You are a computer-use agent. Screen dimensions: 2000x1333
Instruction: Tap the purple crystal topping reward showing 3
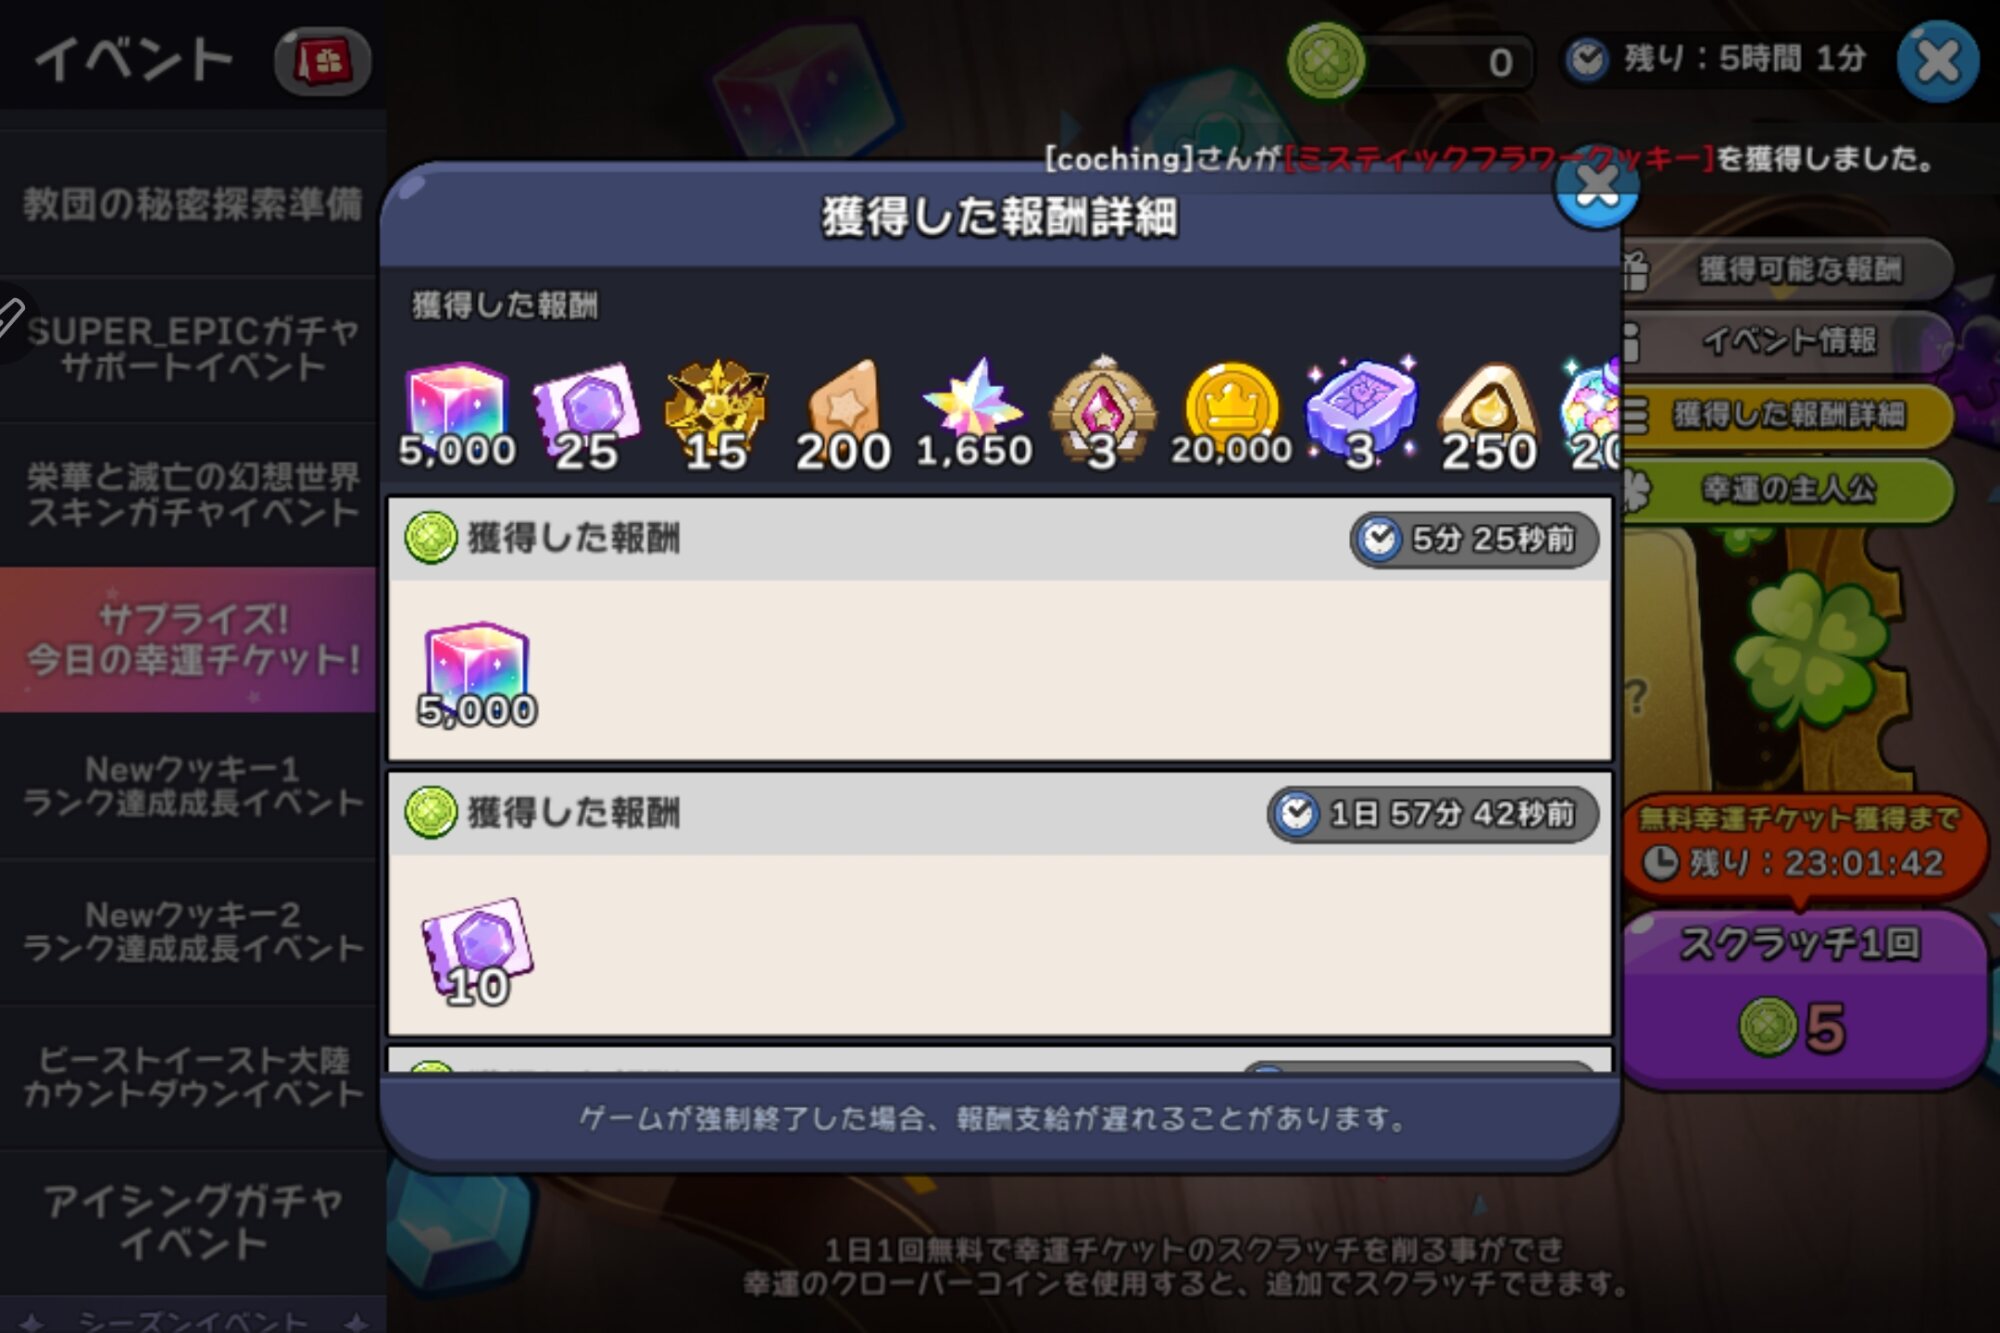tap(1361, 413)
